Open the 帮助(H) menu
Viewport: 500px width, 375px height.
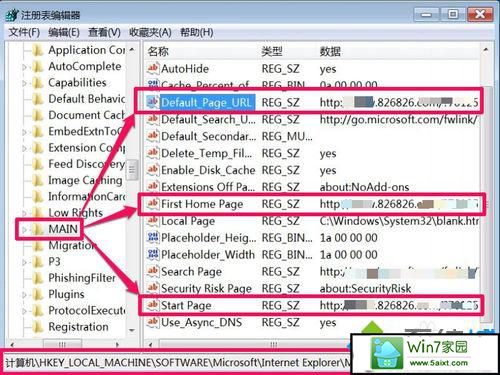point(197,32)
